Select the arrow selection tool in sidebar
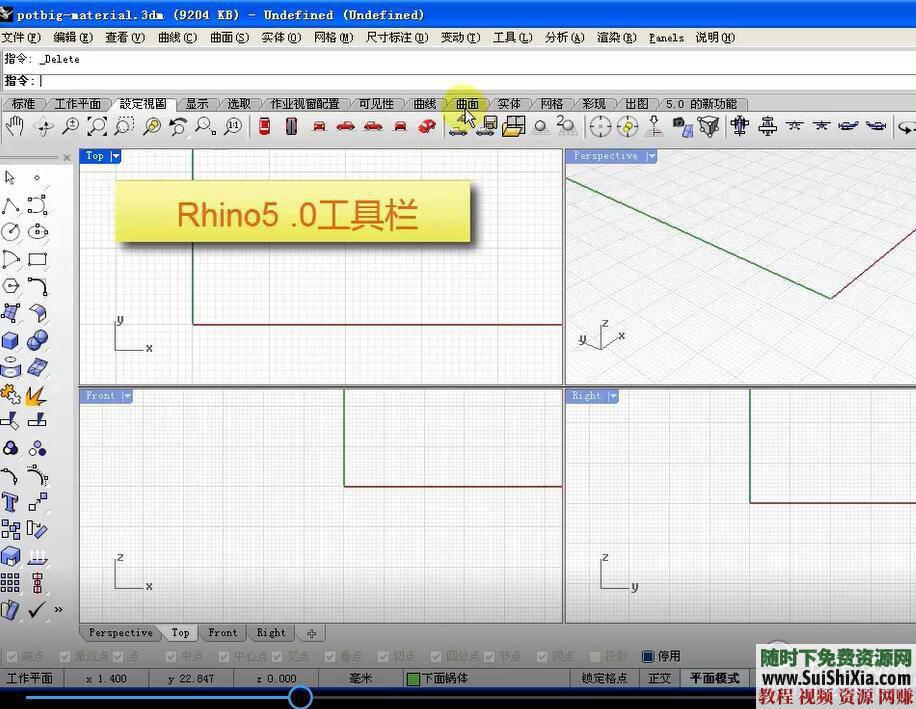 click(11, 178)
